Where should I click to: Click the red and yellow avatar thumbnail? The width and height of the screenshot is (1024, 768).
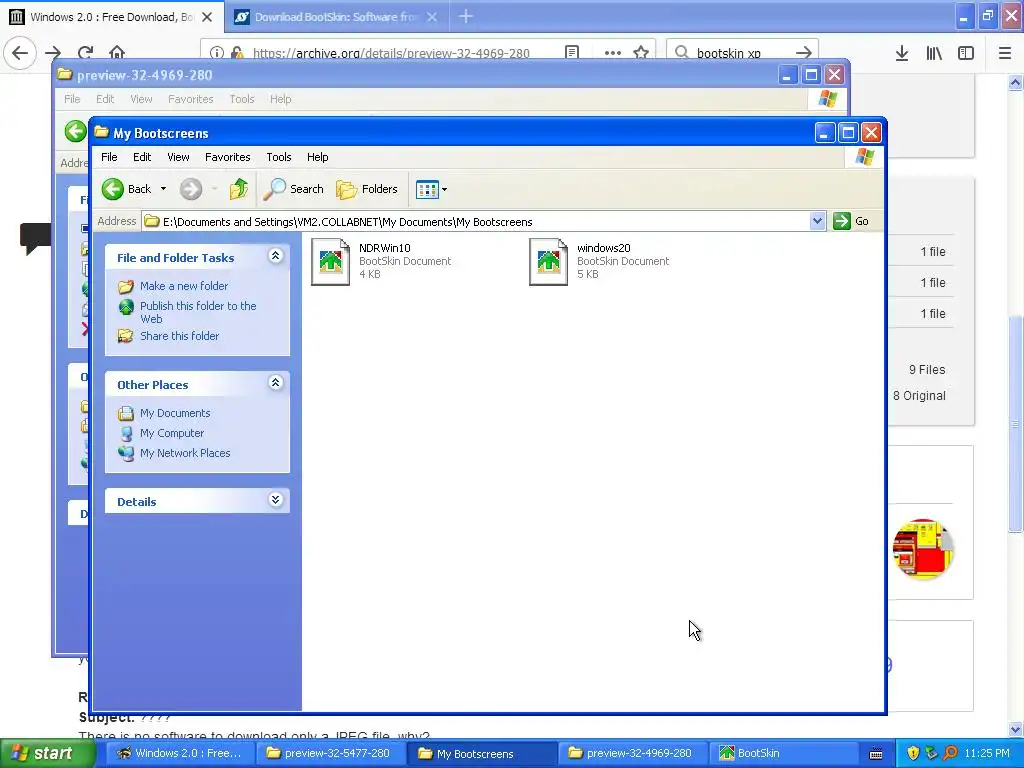[x=923, y=549]
